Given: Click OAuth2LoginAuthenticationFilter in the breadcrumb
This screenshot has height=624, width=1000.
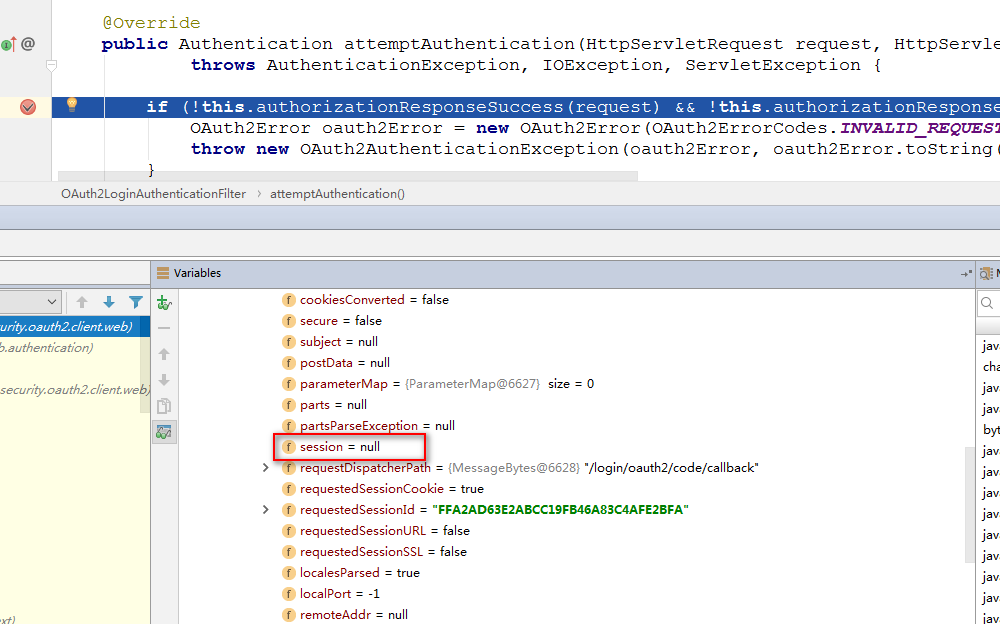Looking at the screenshot, I should (x=153, y=194).
